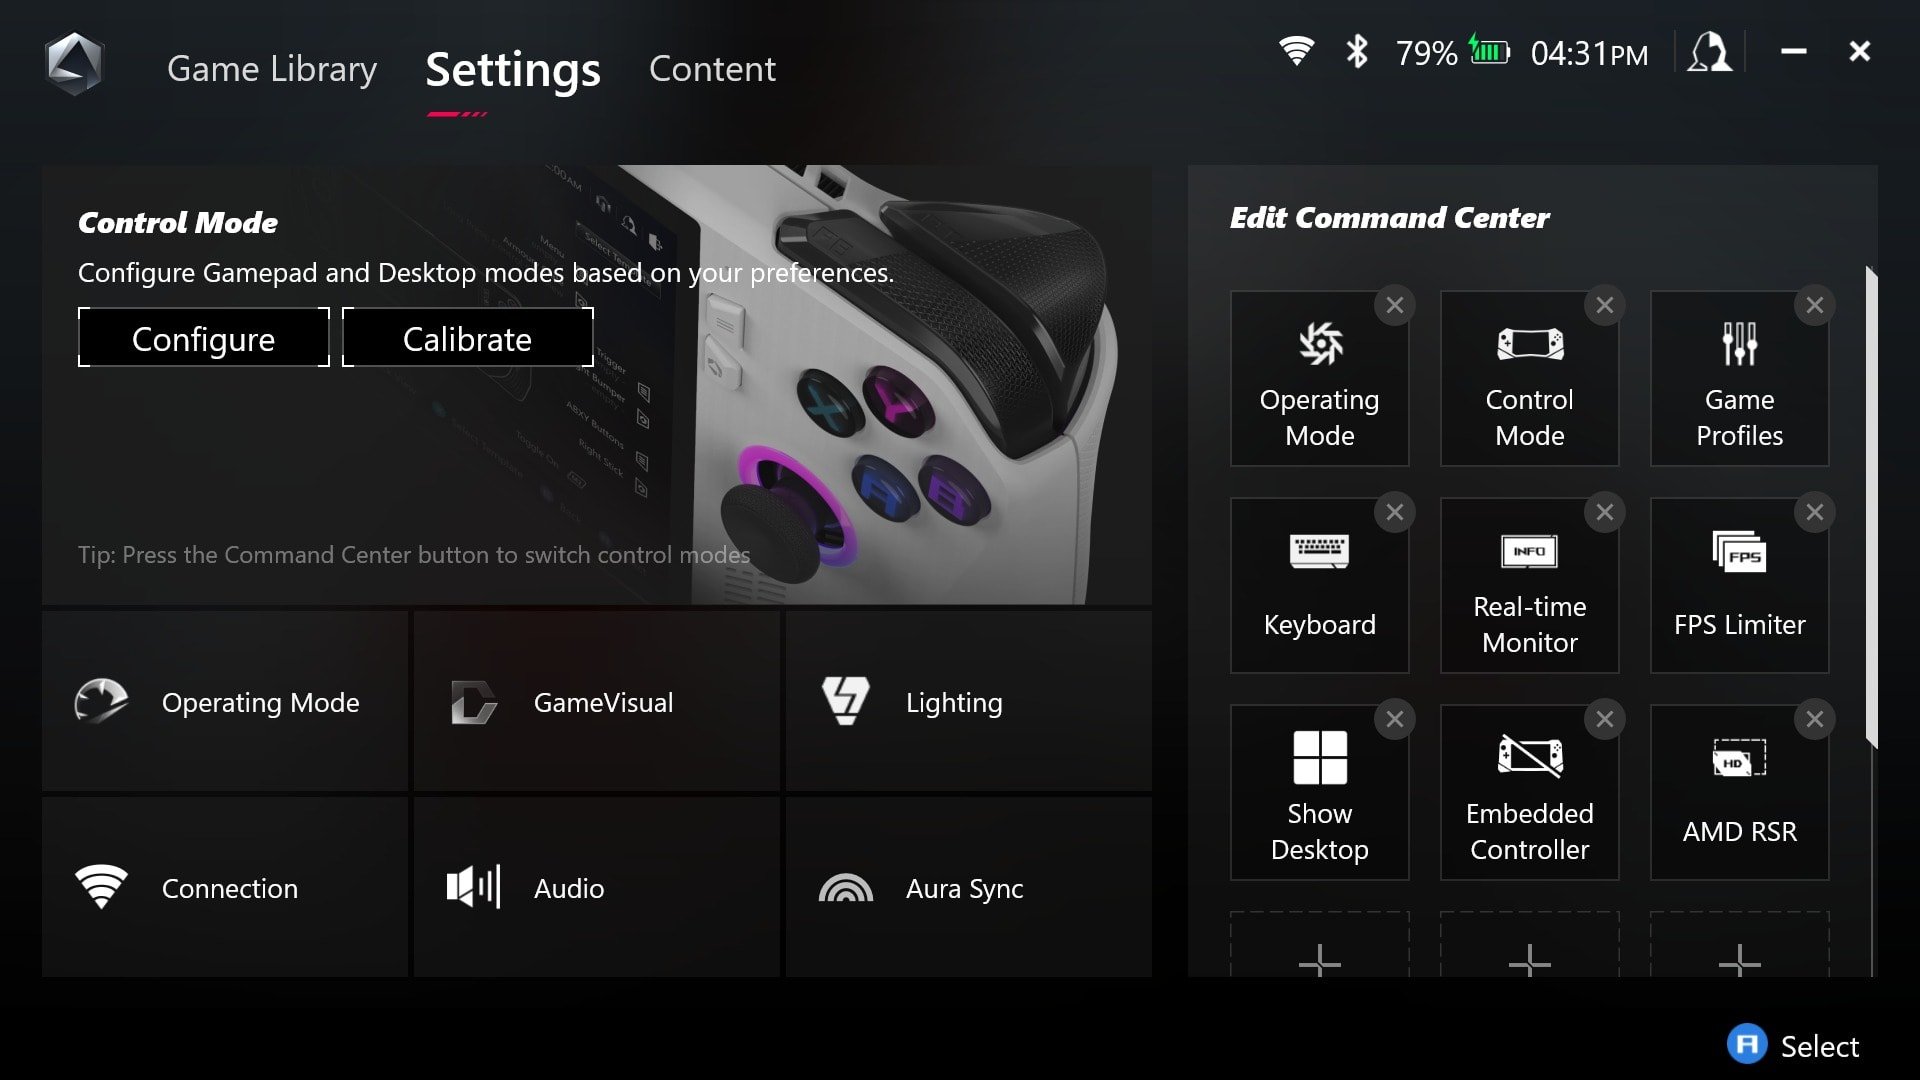Switch to Content tab
1920x1080 pixels.
pyautogui.click(x=712, y=69)
